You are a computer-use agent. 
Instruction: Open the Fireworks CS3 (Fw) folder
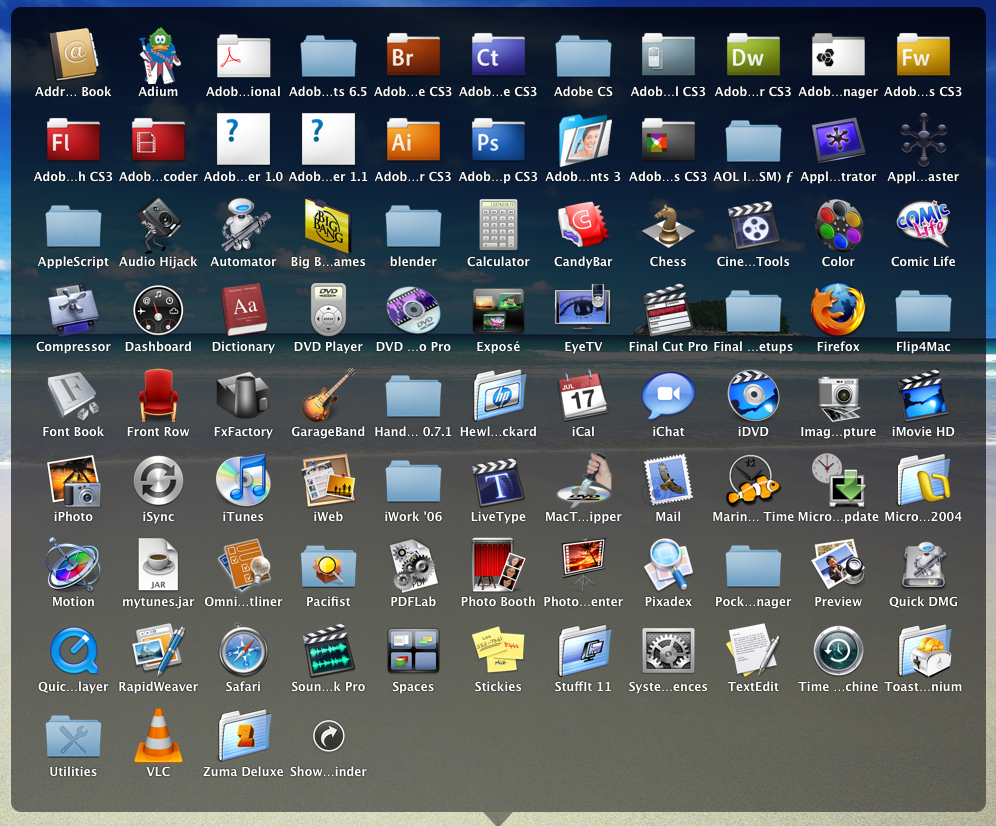coord(923,55)
